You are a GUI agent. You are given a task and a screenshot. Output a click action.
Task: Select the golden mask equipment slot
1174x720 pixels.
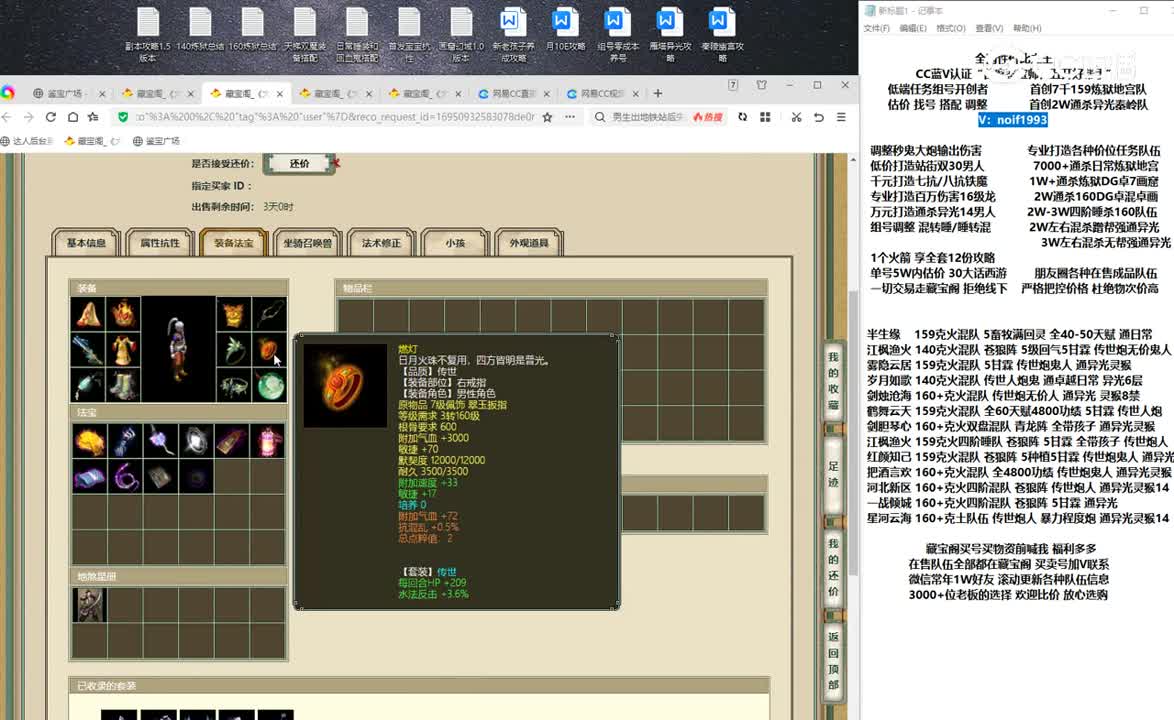tap(234, 314)
